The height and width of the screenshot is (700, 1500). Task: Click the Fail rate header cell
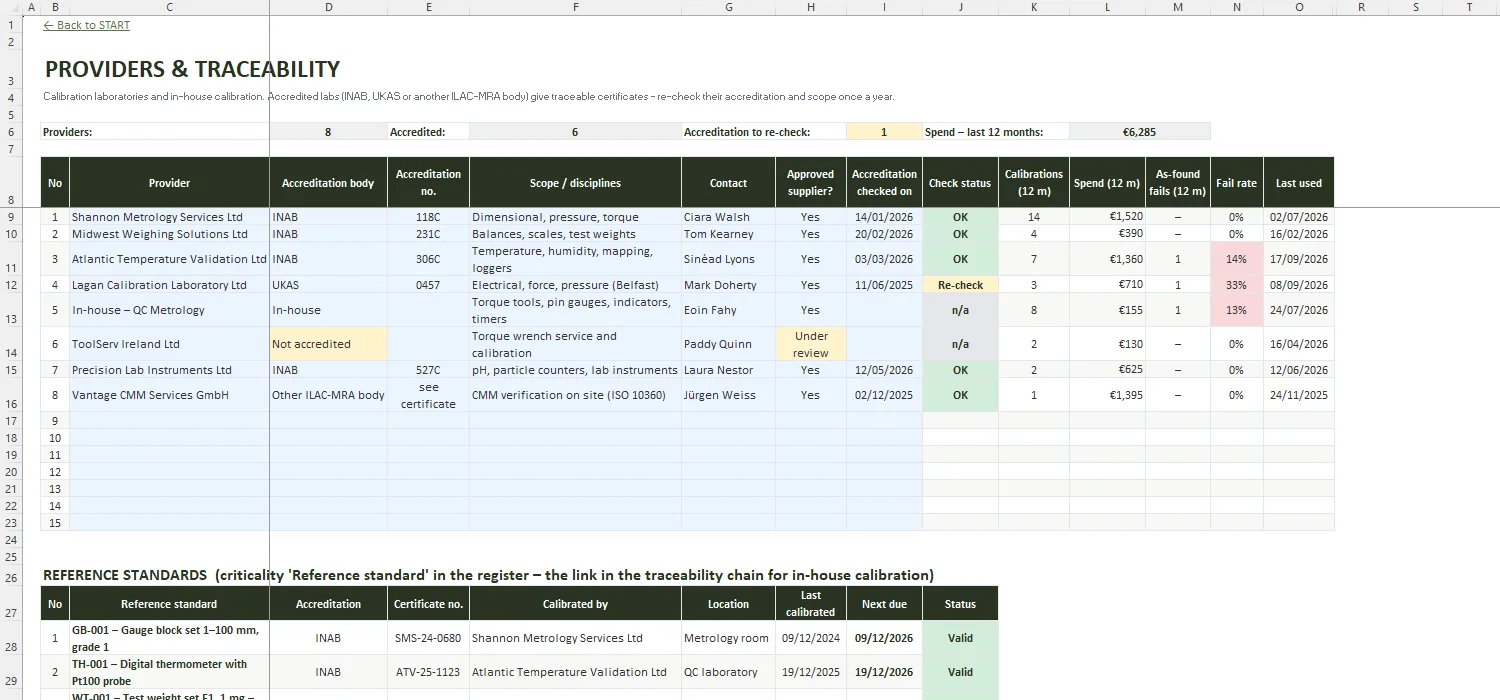pyautogui.click(x=1236, y=183)
